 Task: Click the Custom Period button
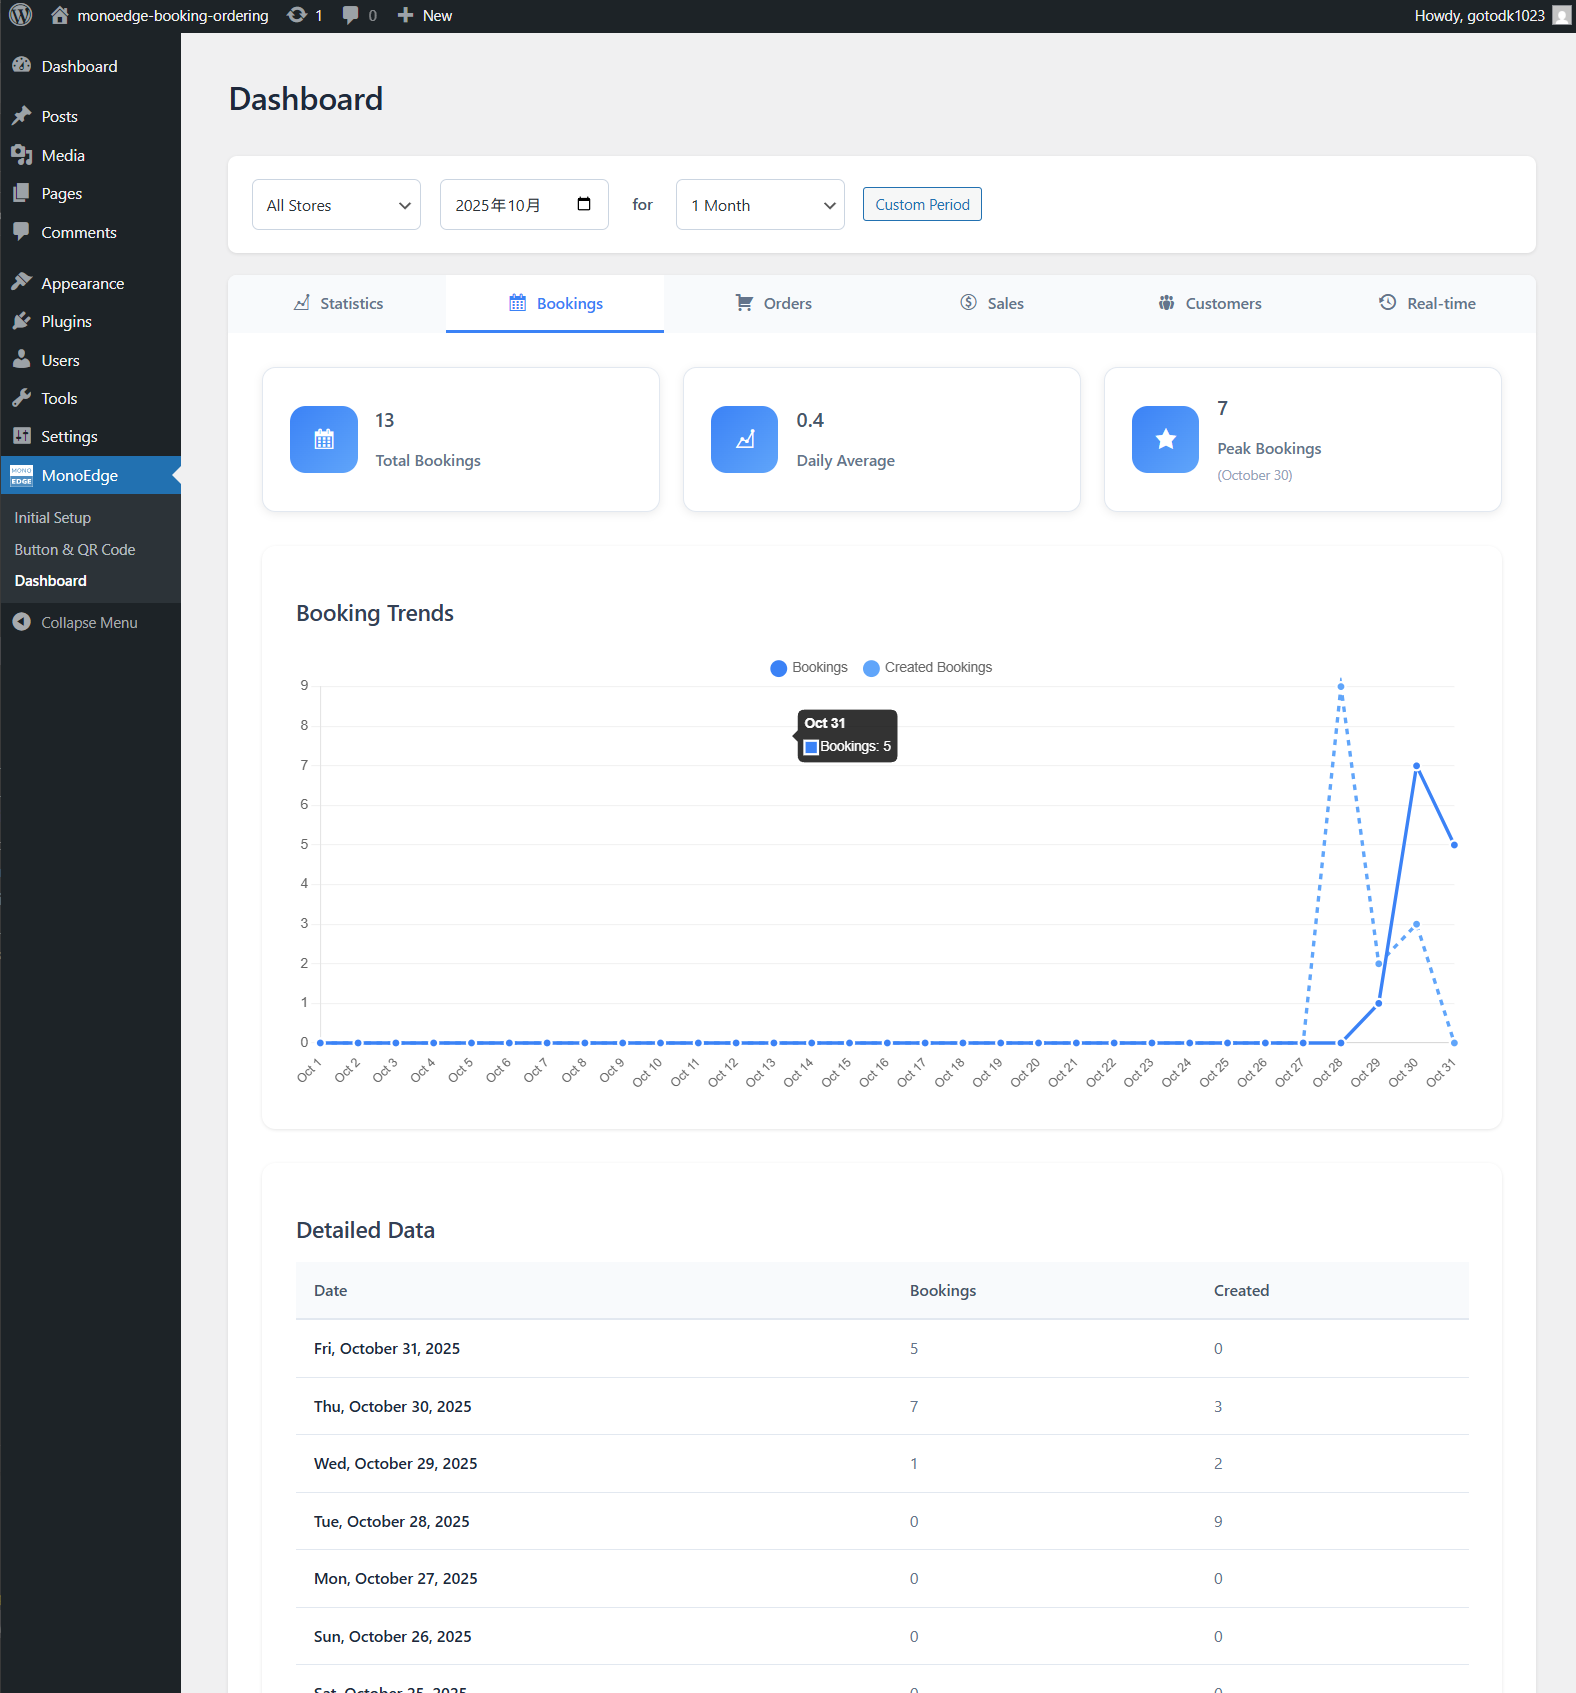pyautogui.click(x=923, y=204)
